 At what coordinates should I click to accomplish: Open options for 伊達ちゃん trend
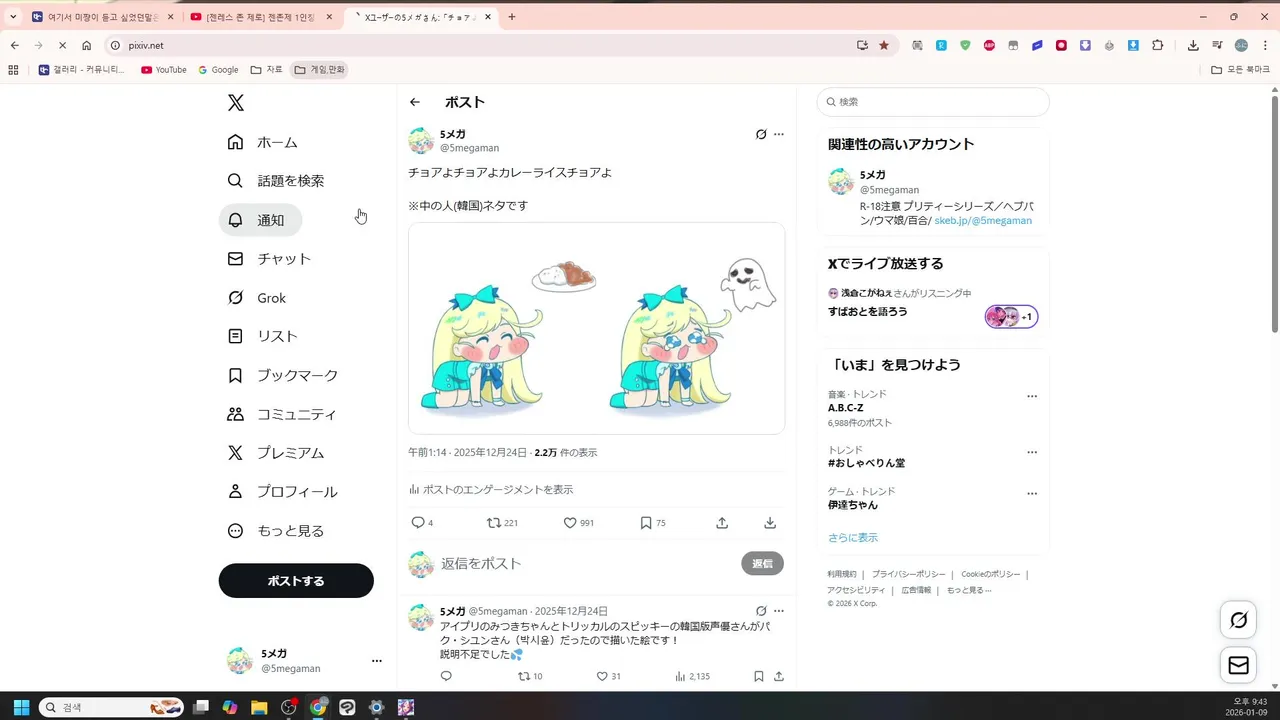coord(1032,494)
